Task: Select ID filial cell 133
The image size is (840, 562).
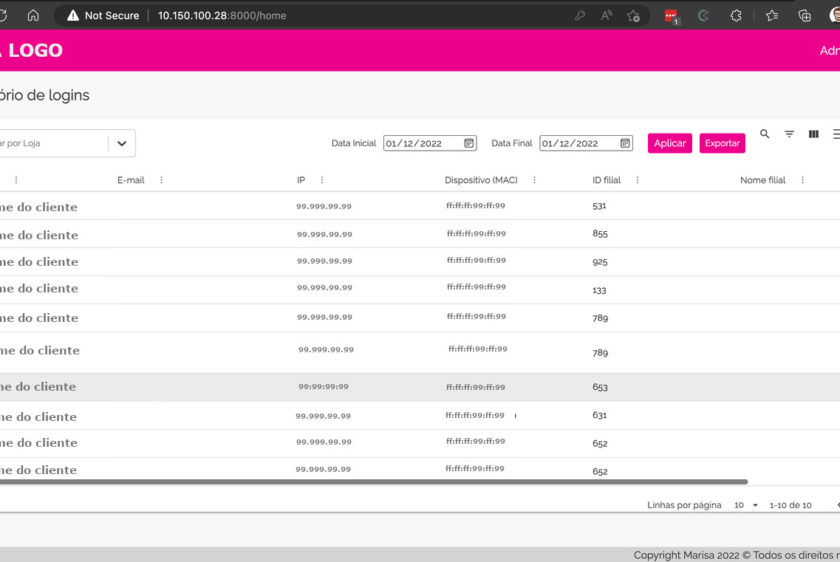Action: click(x=599, y=290)
